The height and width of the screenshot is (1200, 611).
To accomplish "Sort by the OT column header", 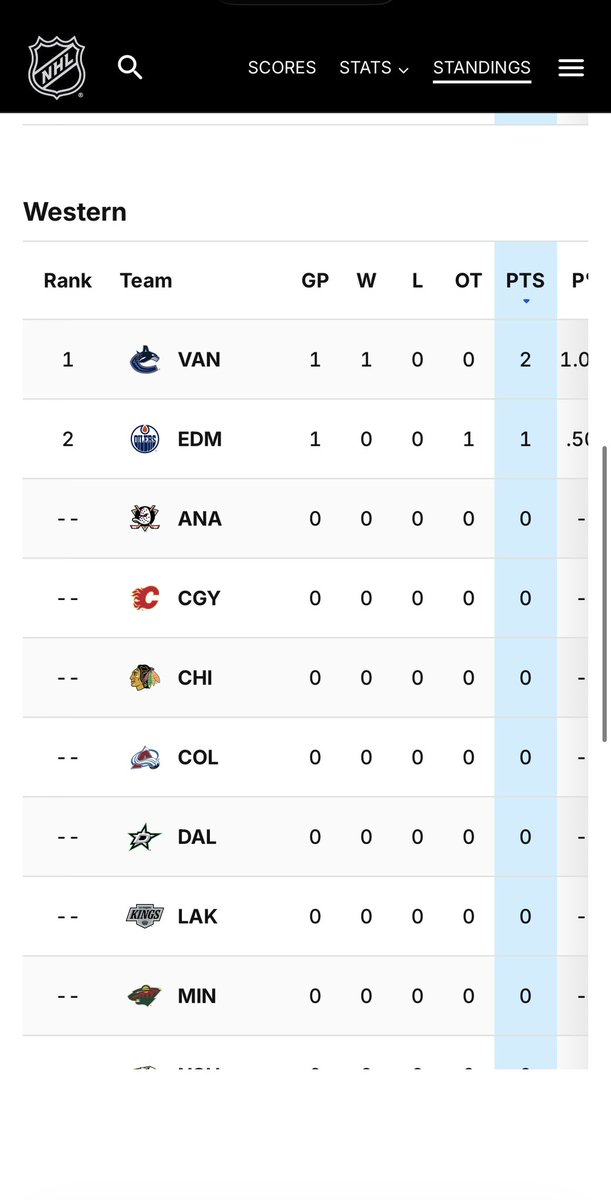I will (468, 281).
